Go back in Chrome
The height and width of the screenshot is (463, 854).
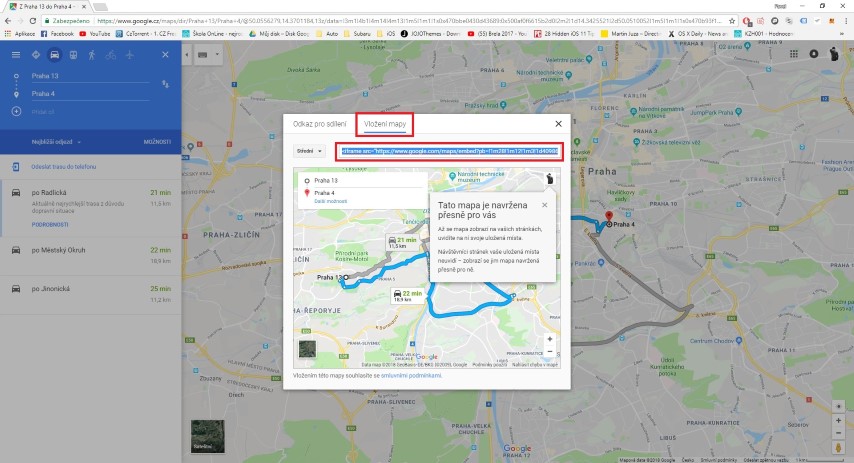pyautogui.click(x=8, y=21)
